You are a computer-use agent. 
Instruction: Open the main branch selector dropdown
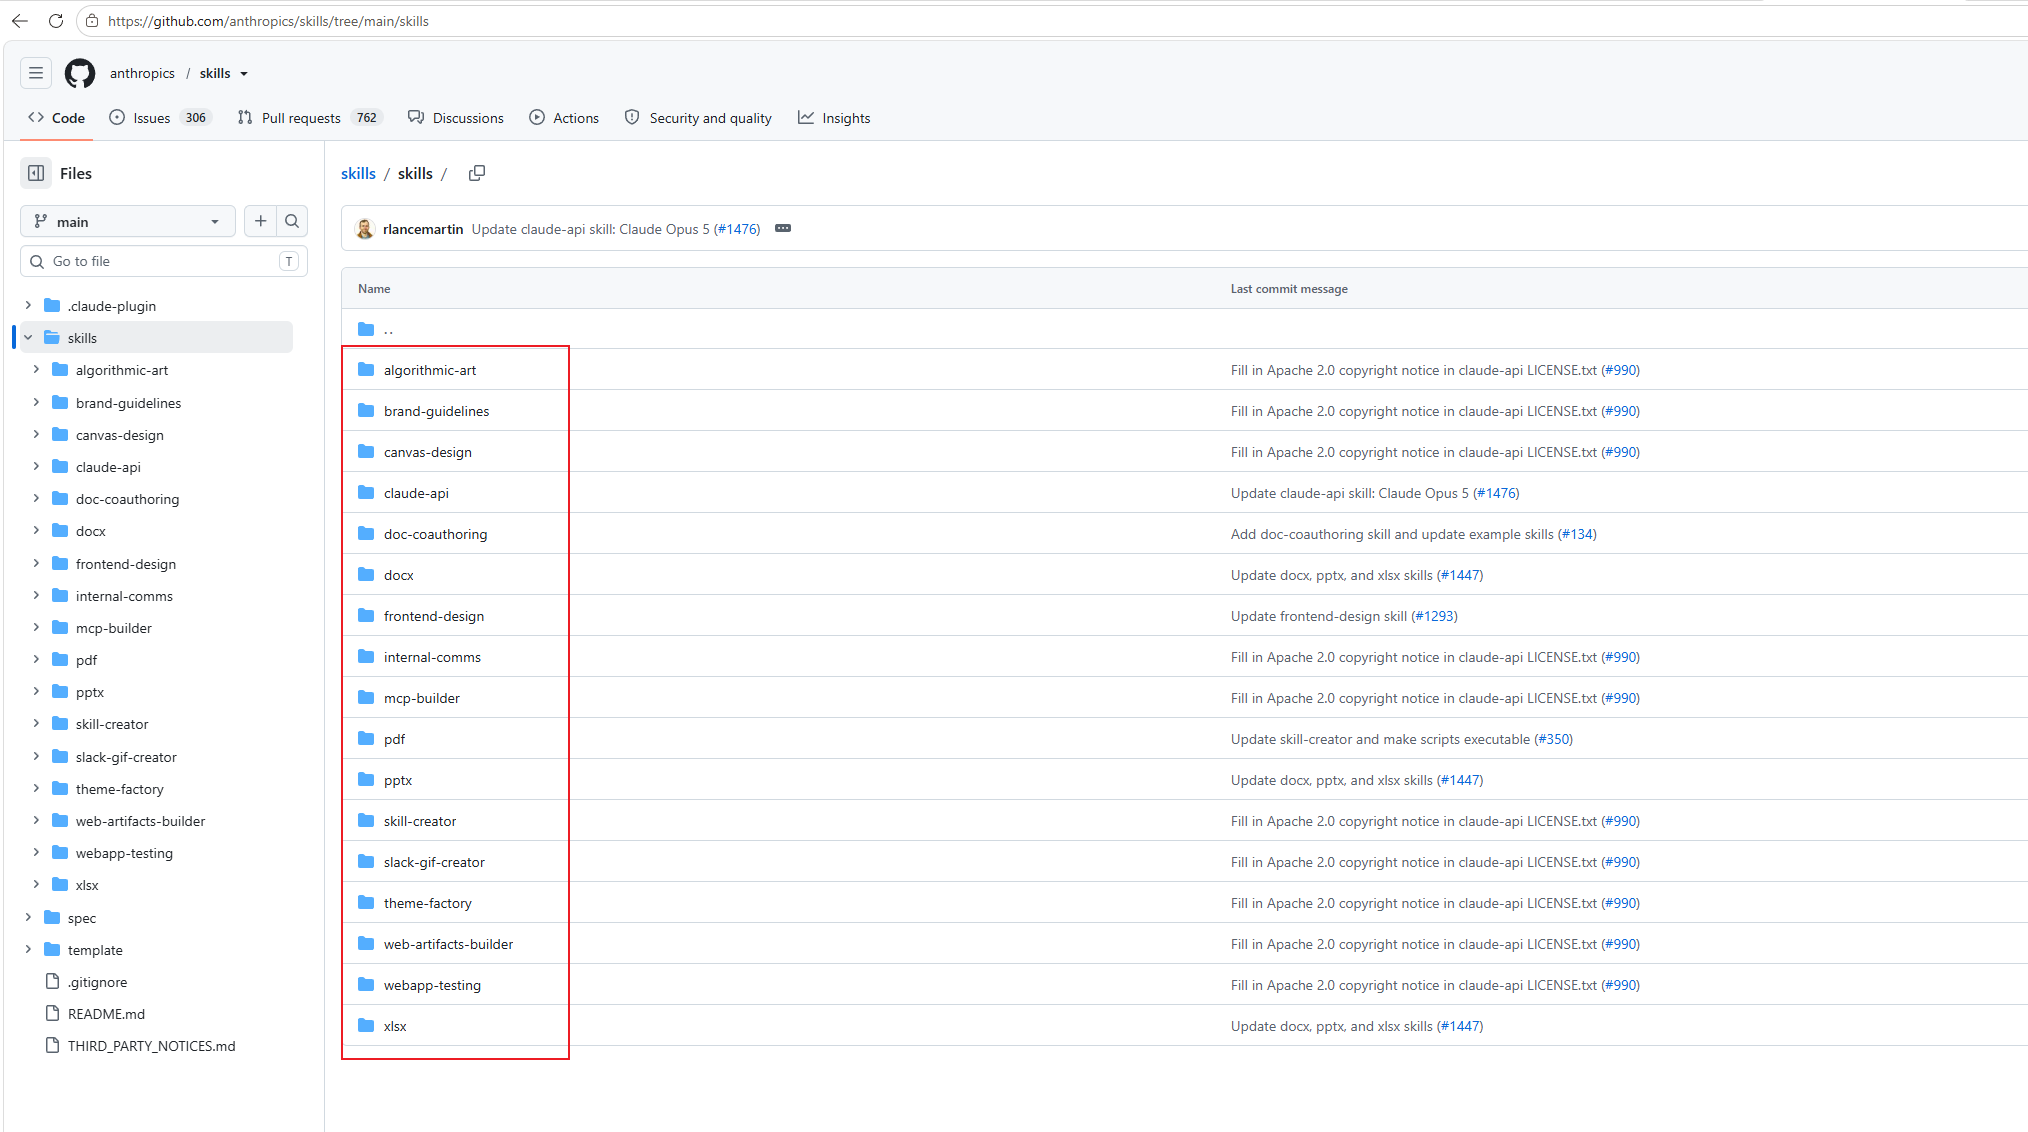(128, 221)
